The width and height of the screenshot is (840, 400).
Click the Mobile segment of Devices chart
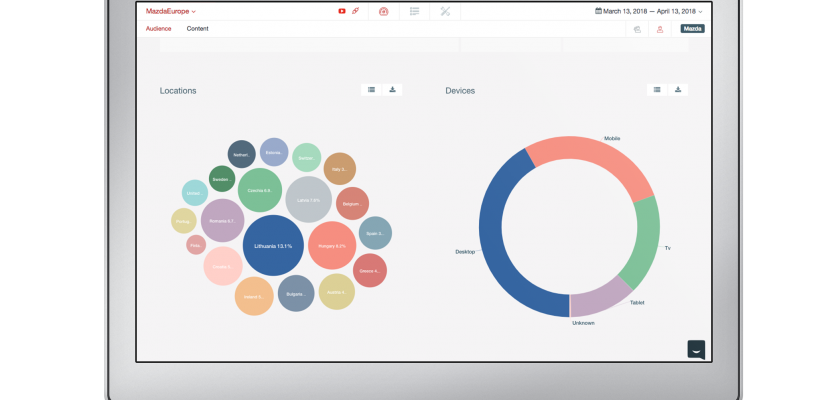point(590,158)
